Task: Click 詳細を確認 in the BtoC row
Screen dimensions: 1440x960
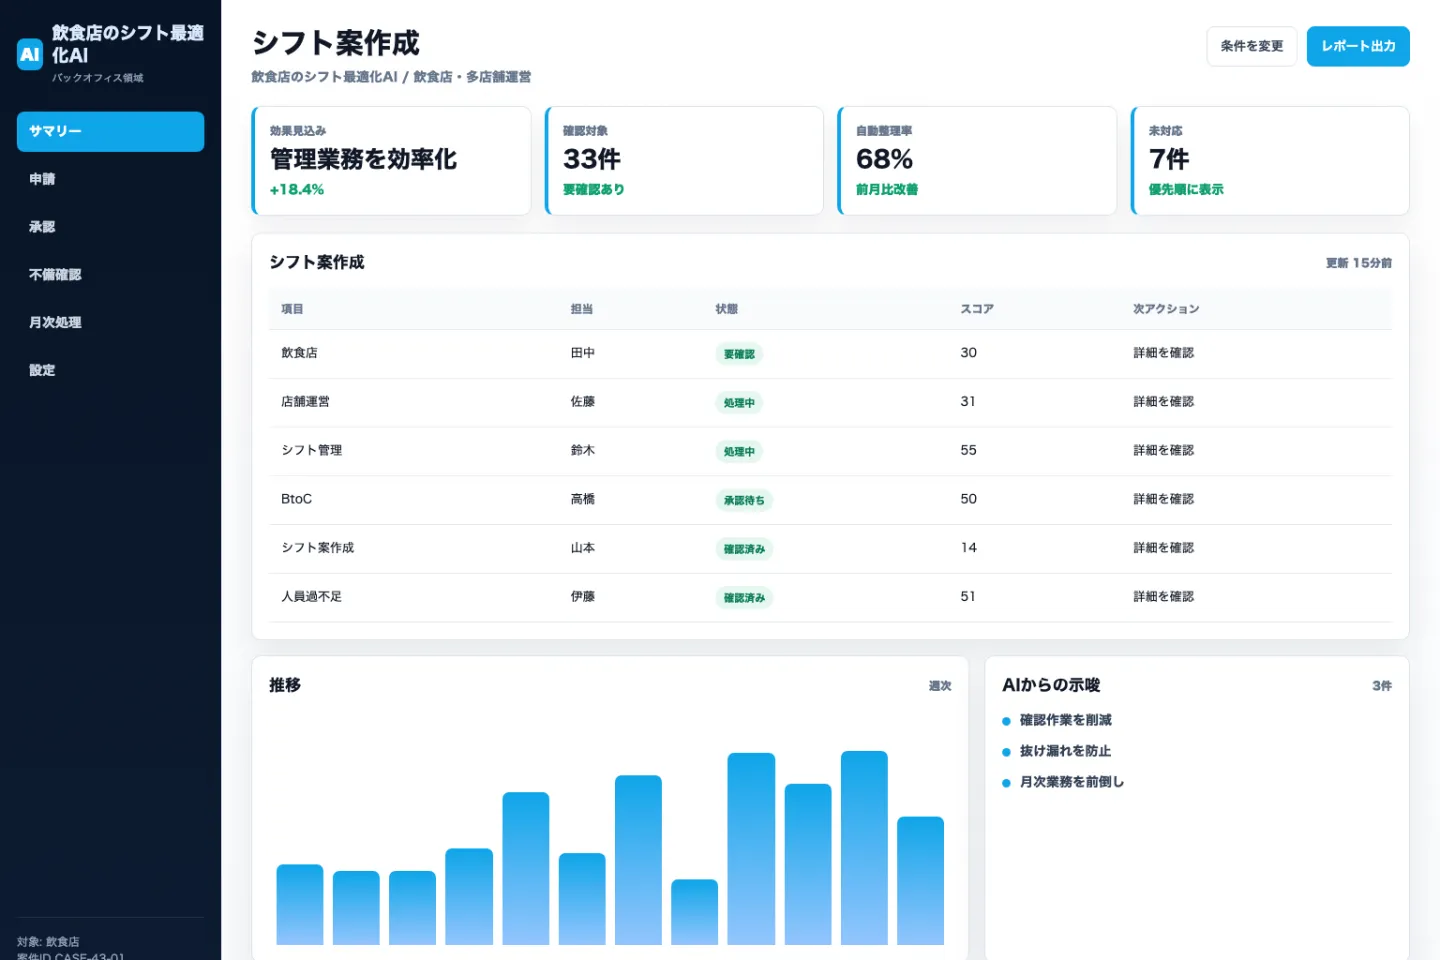Action: tap(1163, 499)
